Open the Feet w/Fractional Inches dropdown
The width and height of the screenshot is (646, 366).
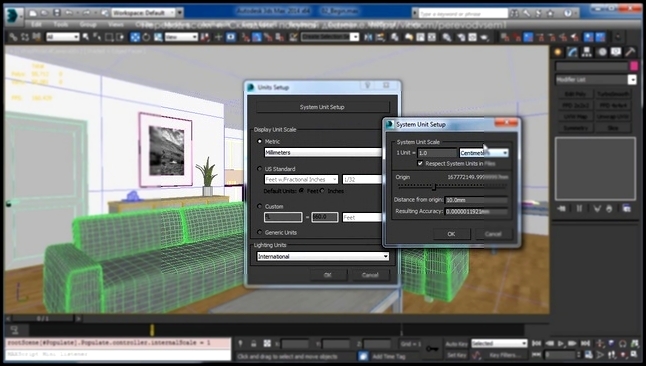click(301, 179)
